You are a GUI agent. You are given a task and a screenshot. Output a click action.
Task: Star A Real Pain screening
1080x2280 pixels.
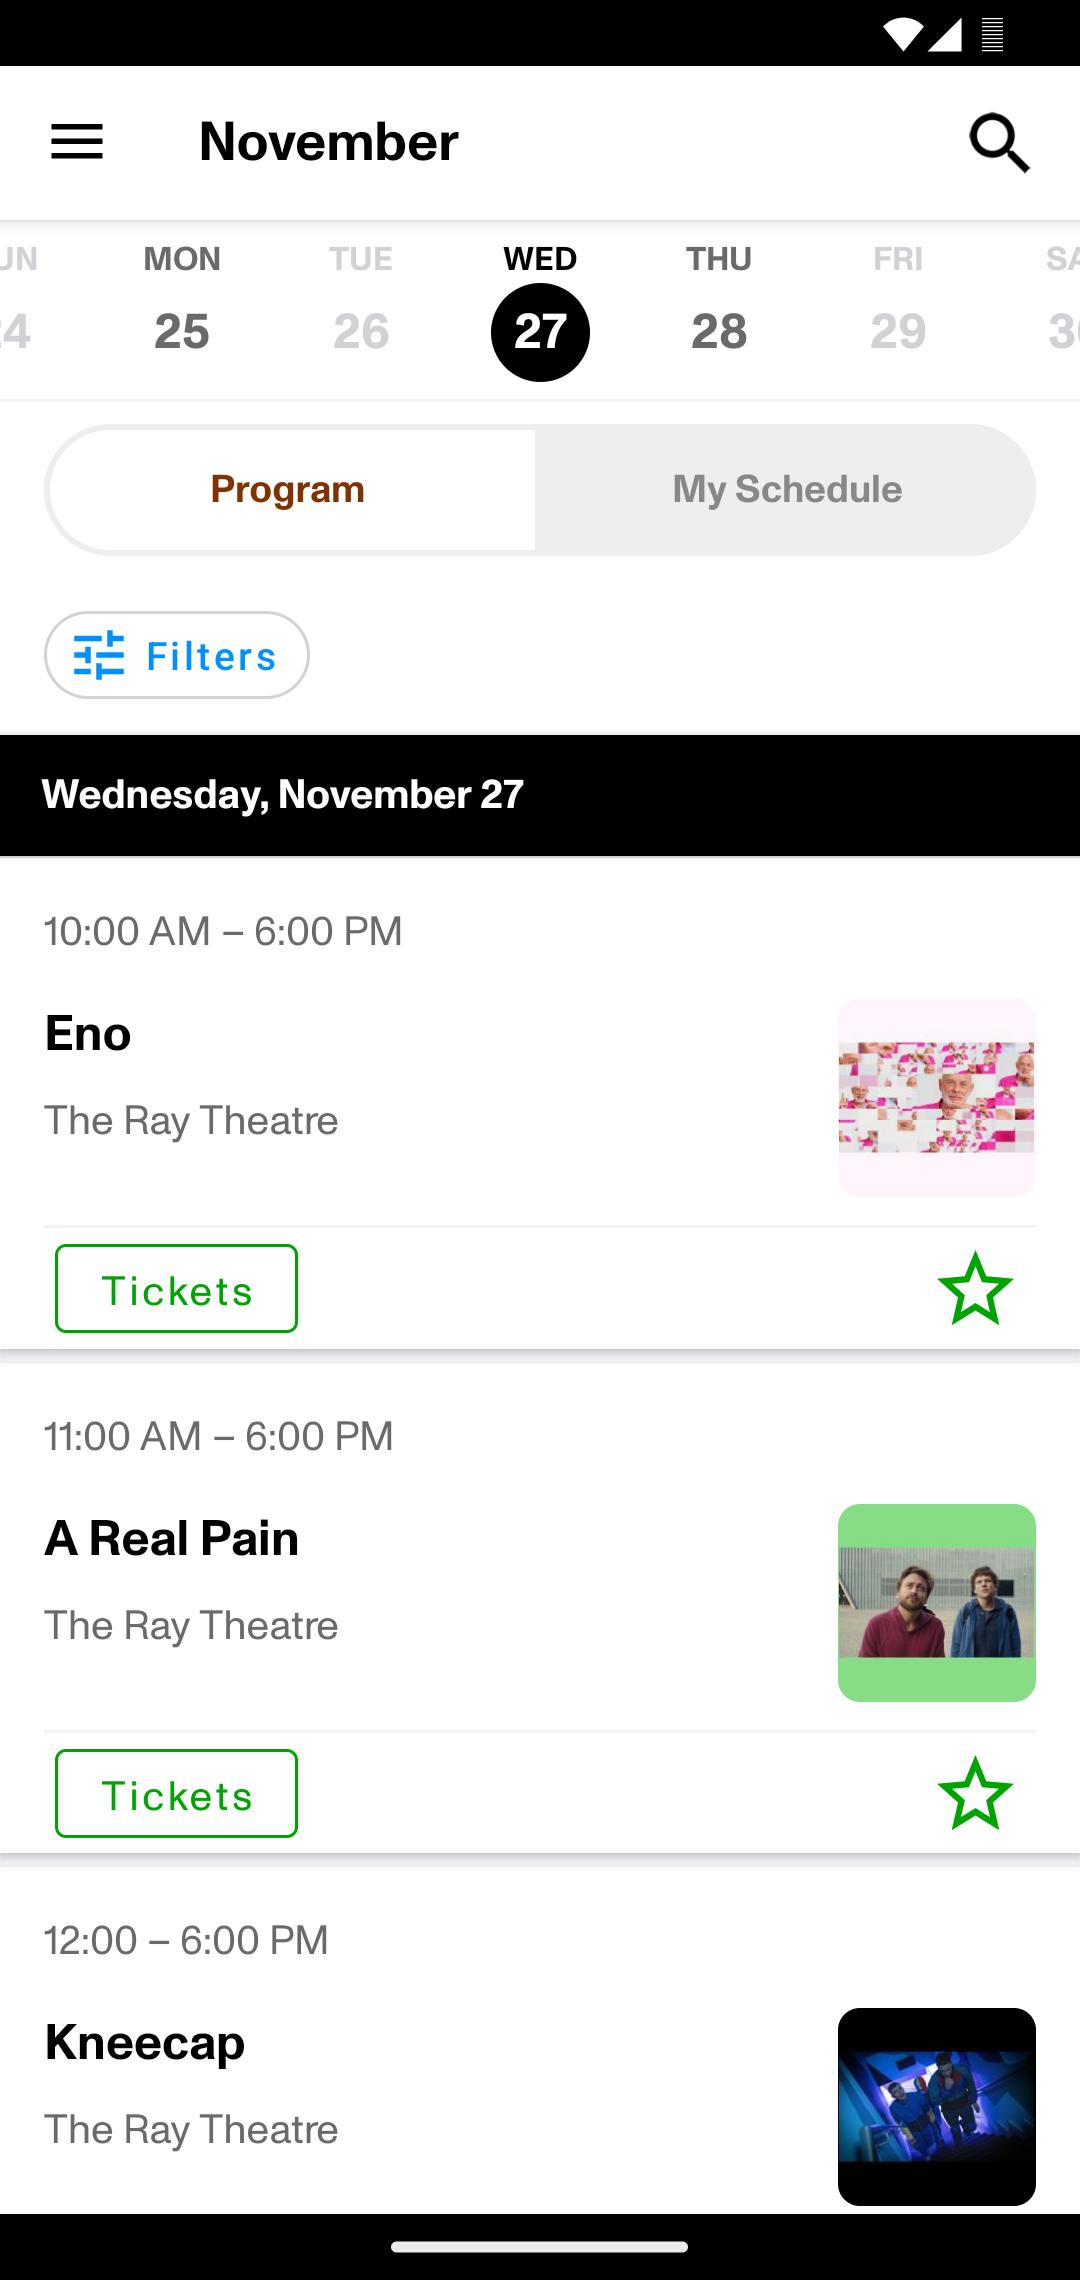tap(975, 1794)
